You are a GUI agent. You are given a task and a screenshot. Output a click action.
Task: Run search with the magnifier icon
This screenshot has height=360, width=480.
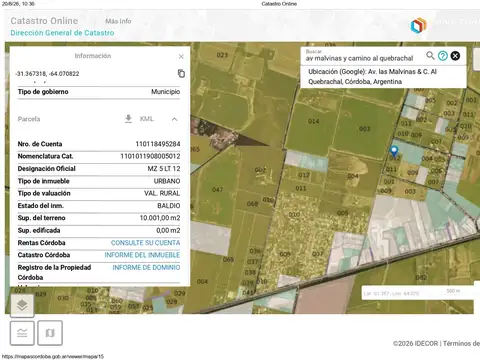pyautogui.click(x=430, y=55)
